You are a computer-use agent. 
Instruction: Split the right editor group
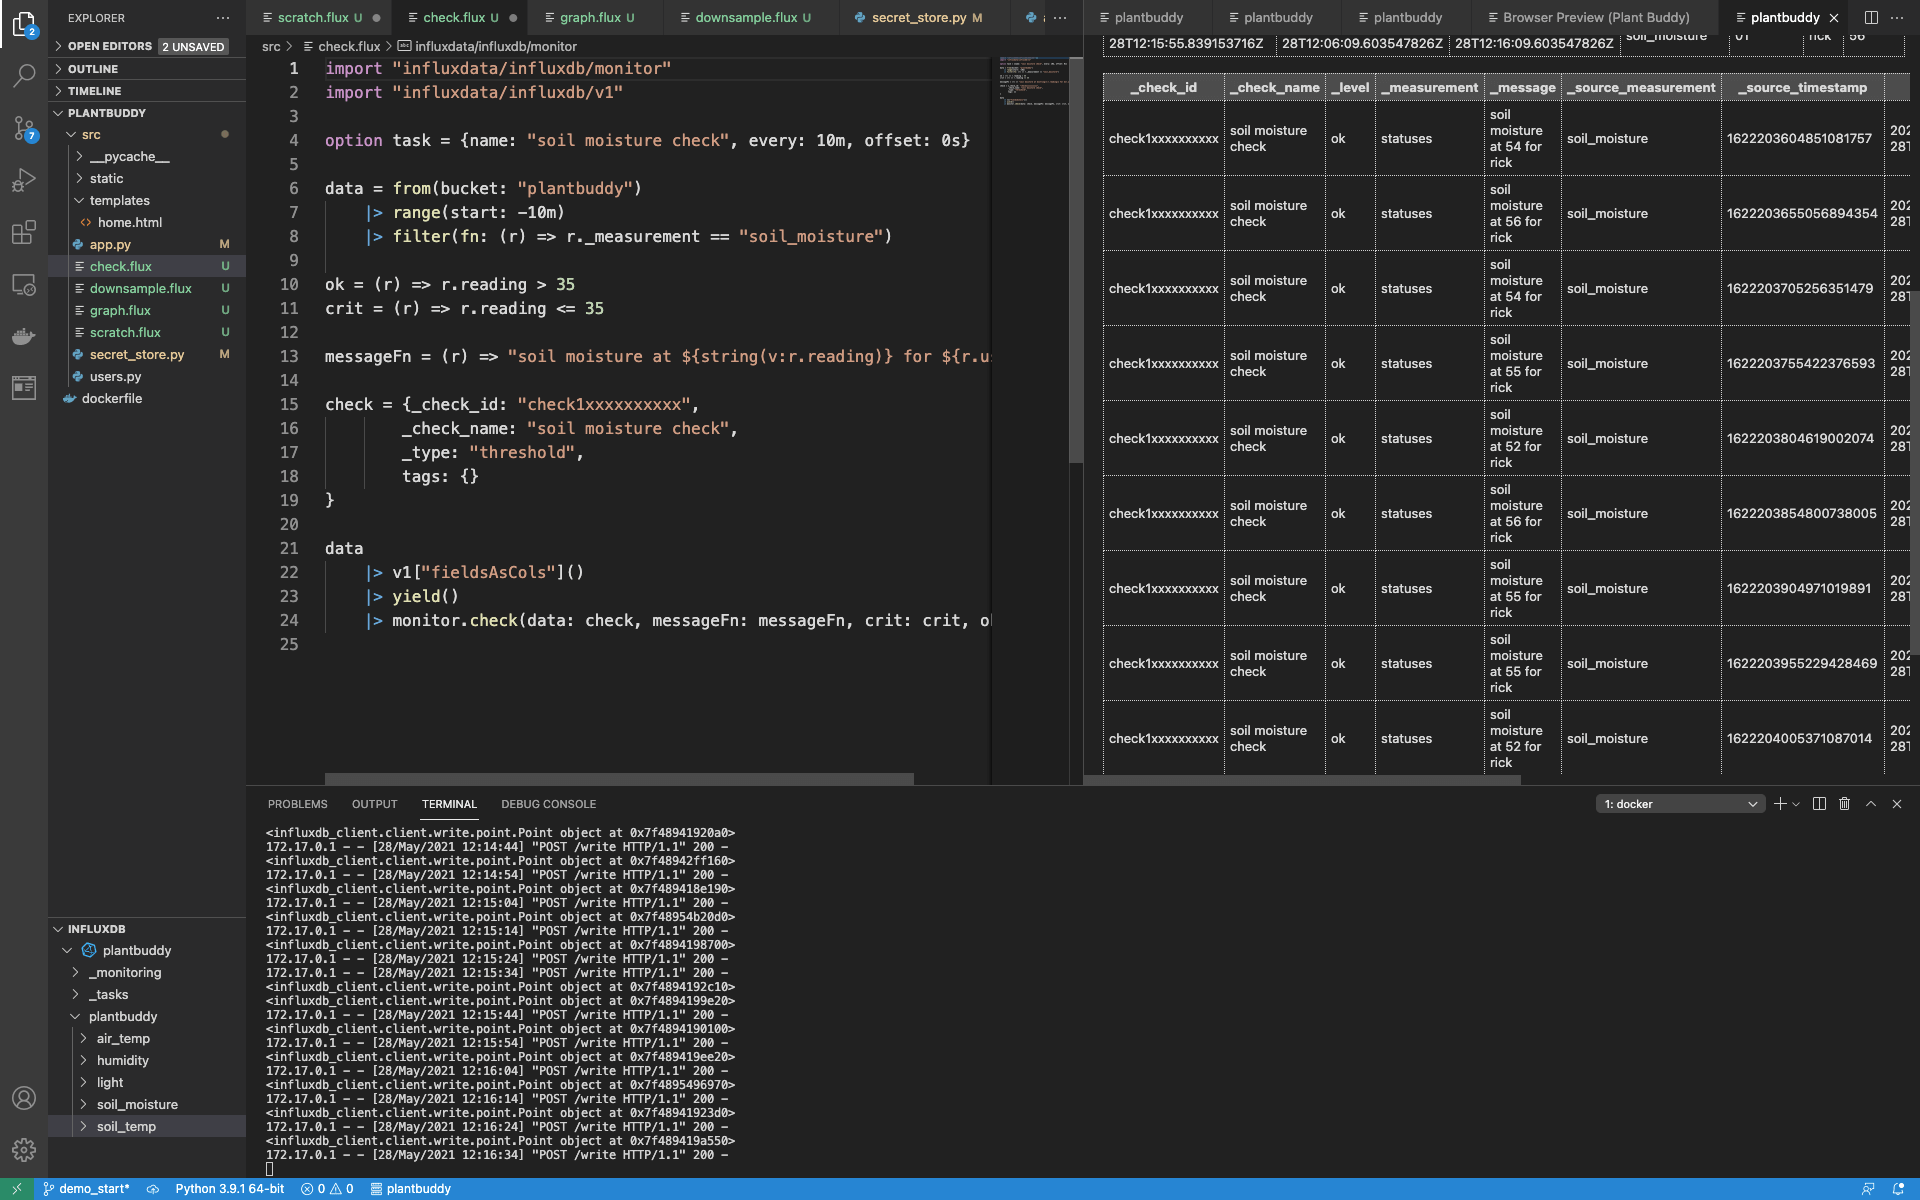tap(1870, 18)
